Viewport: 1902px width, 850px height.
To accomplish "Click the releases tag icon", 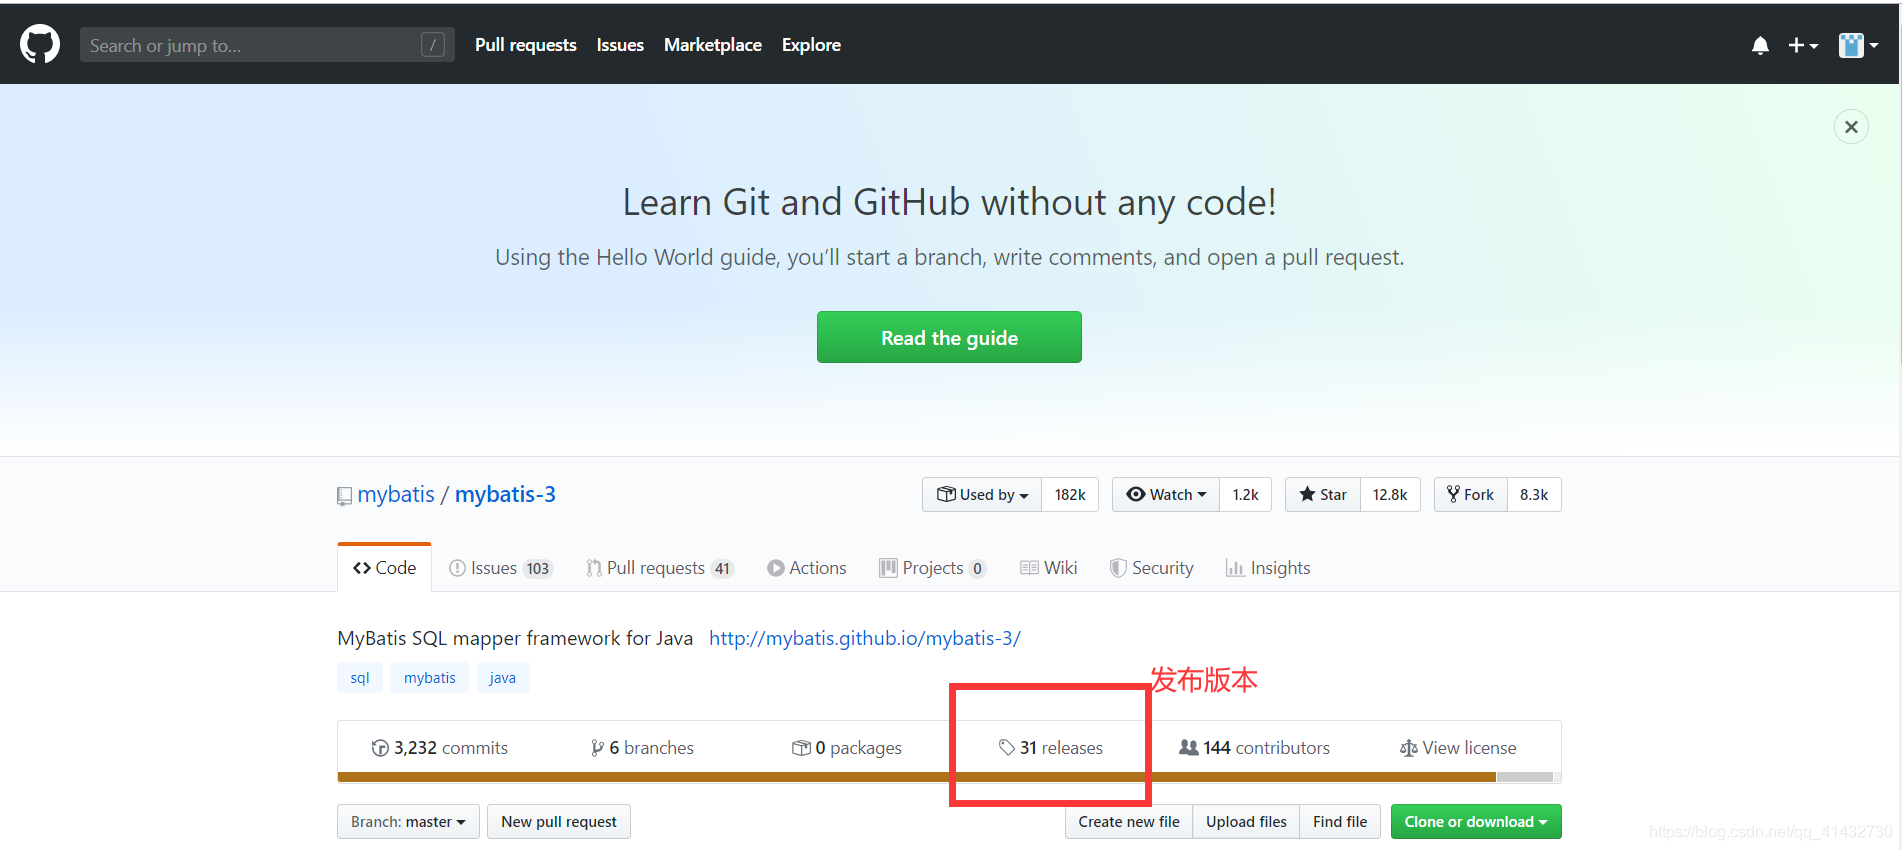I will click(x=1007, y=747).
